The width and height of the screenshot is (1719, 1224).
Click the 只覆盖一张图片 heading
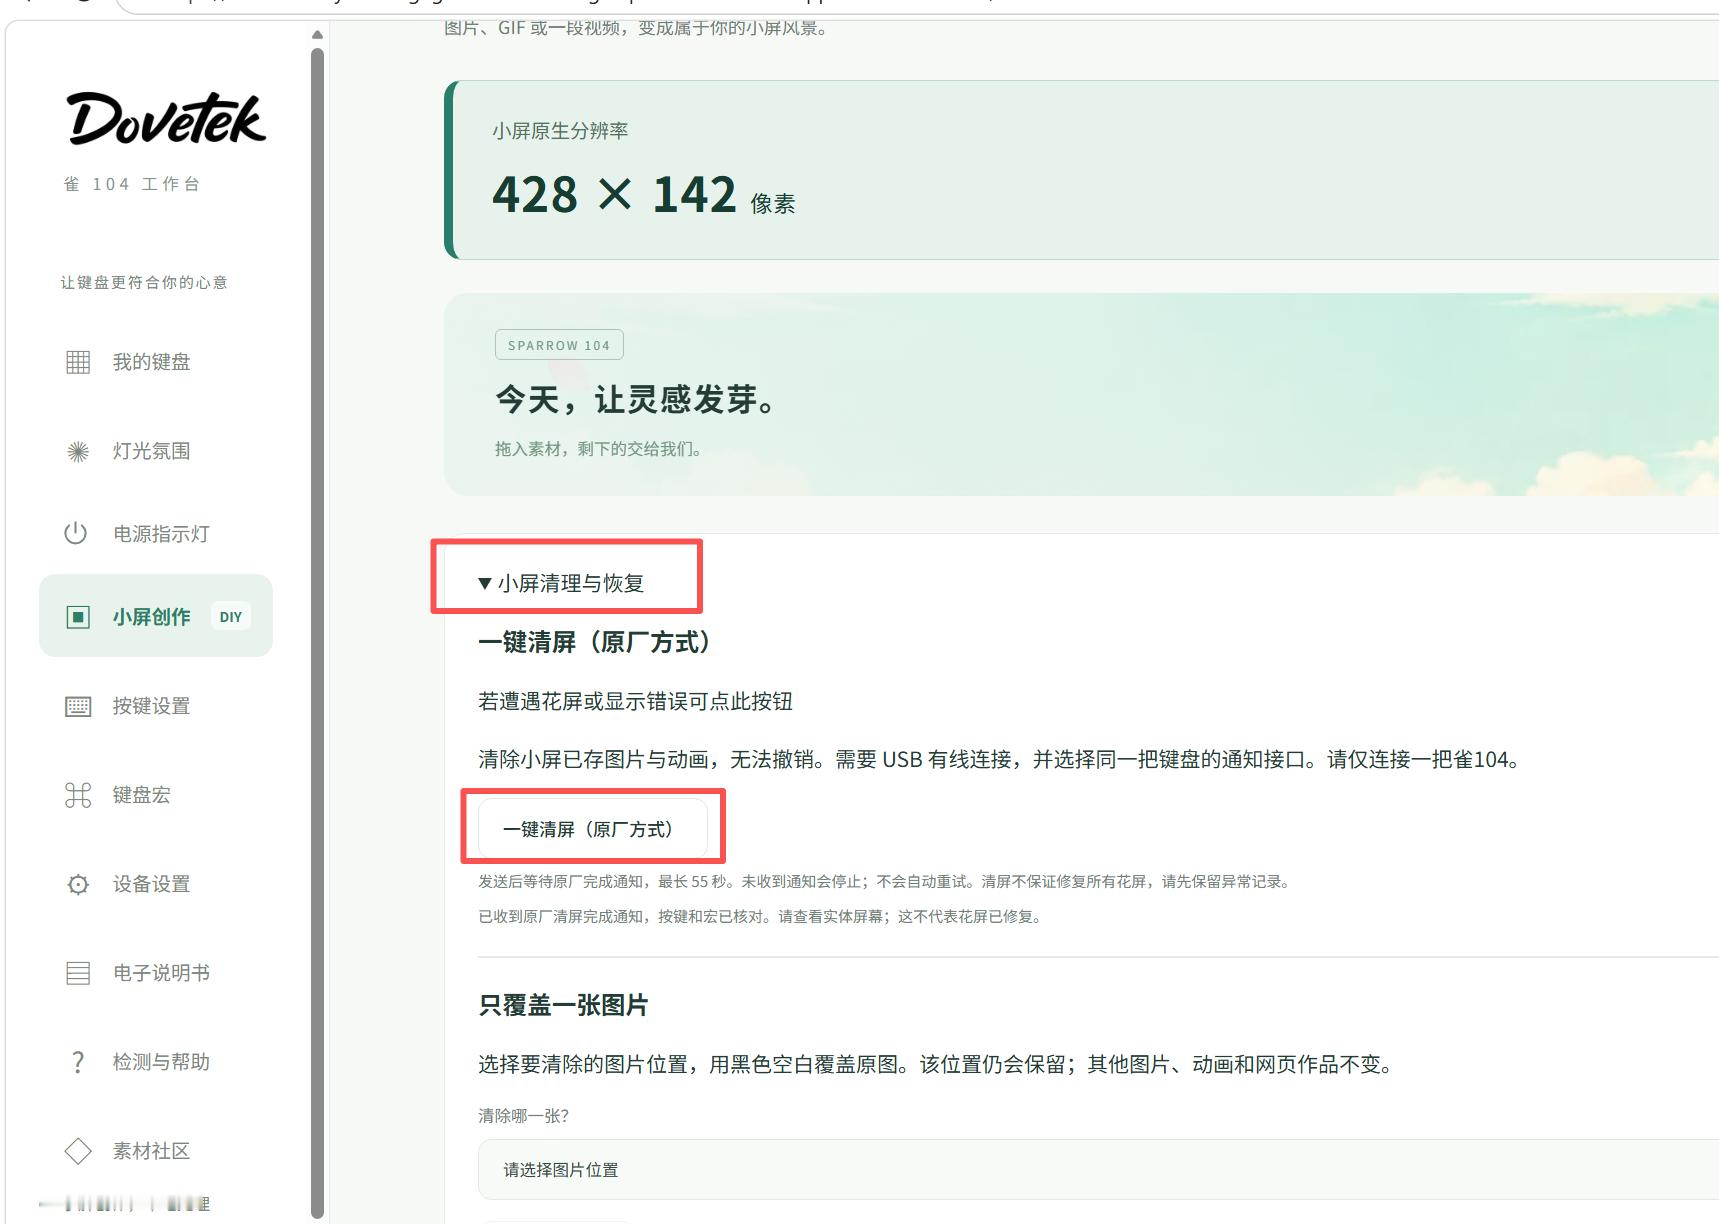563,1005
